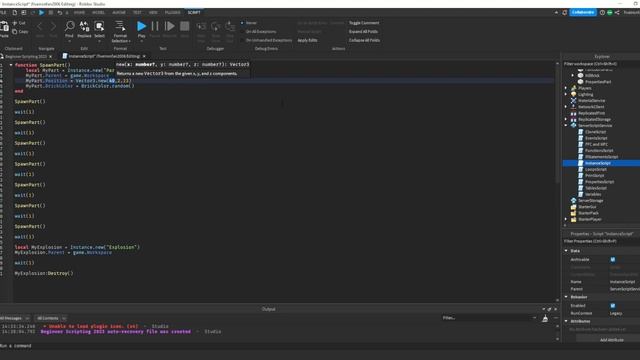The width and height of the screenshot is (640, 360).
Task: Click Toggle Comment action
Action: pyautogui.click(x=364, y=23)
